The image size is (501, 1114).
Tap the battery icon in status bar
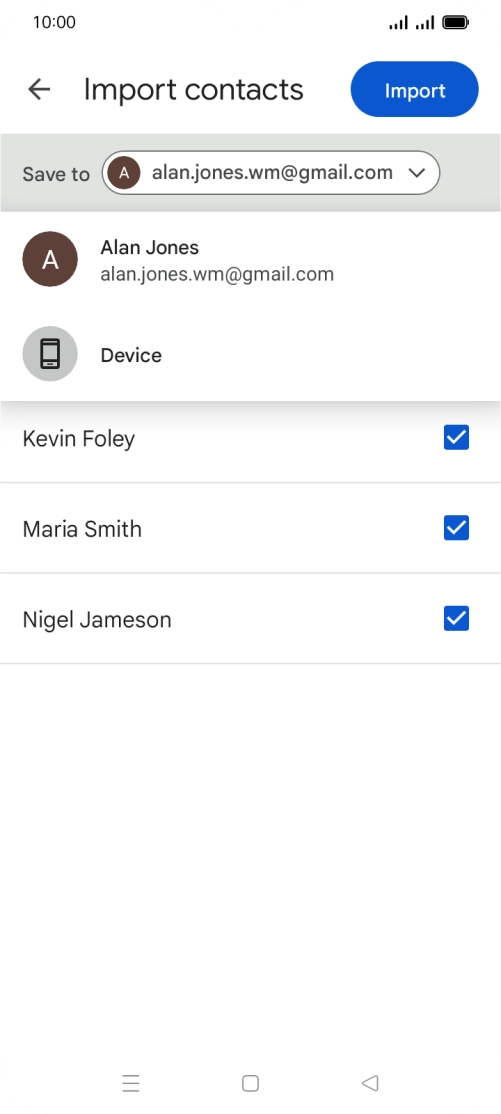[x=456, y=23]
